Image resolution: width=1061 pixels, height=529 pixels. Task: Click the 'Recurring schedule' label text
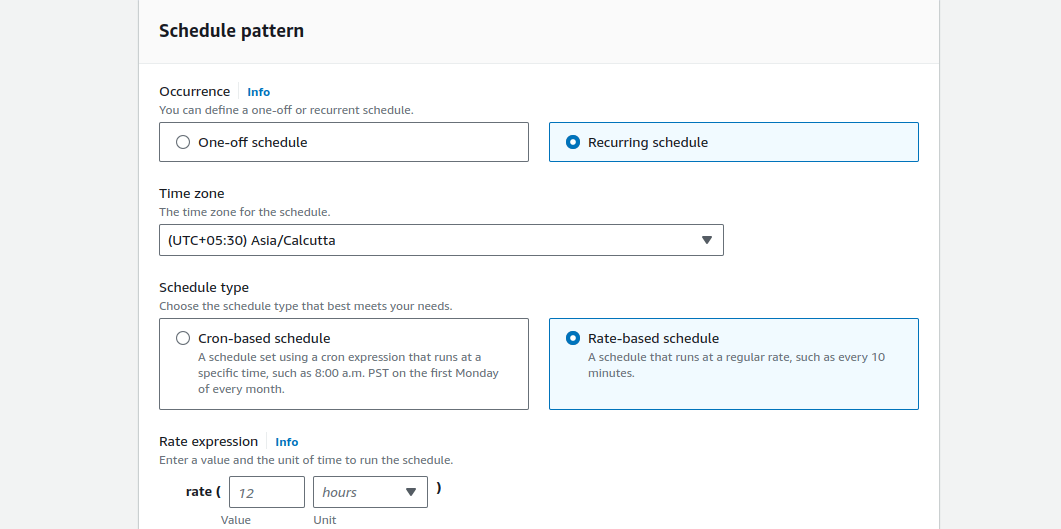pyautogui.click(x=648, y=142)
